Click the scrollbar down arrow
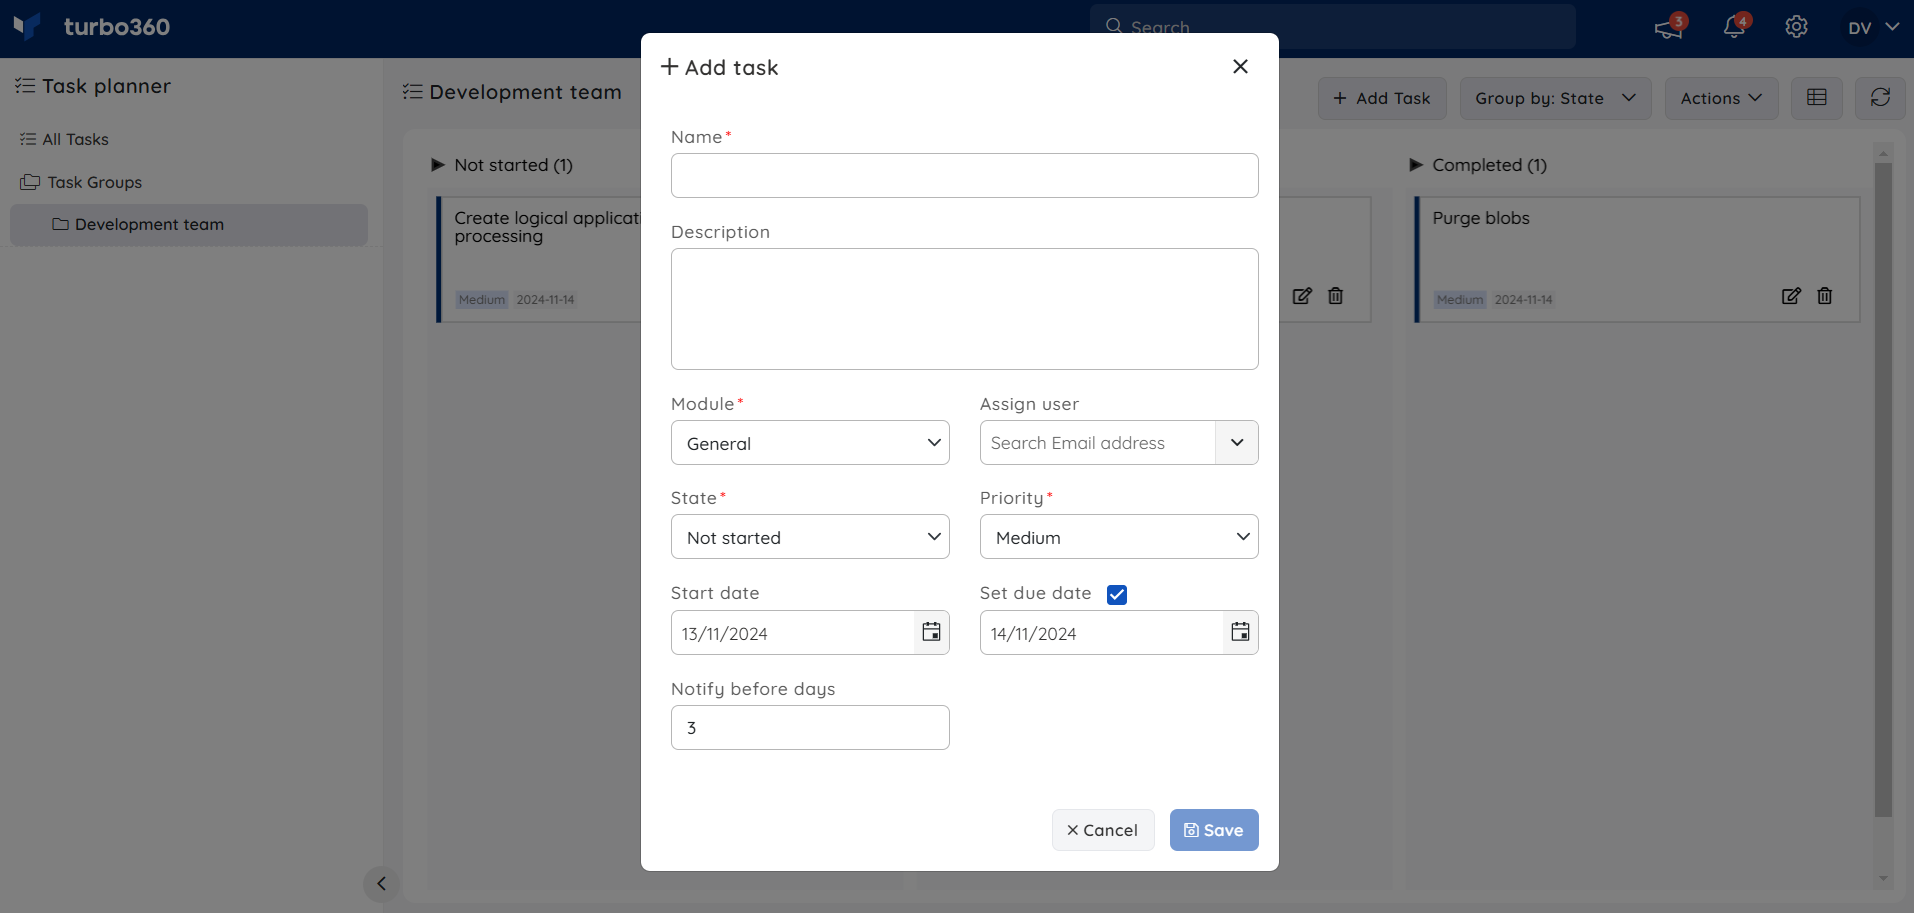 [1883, 879]
